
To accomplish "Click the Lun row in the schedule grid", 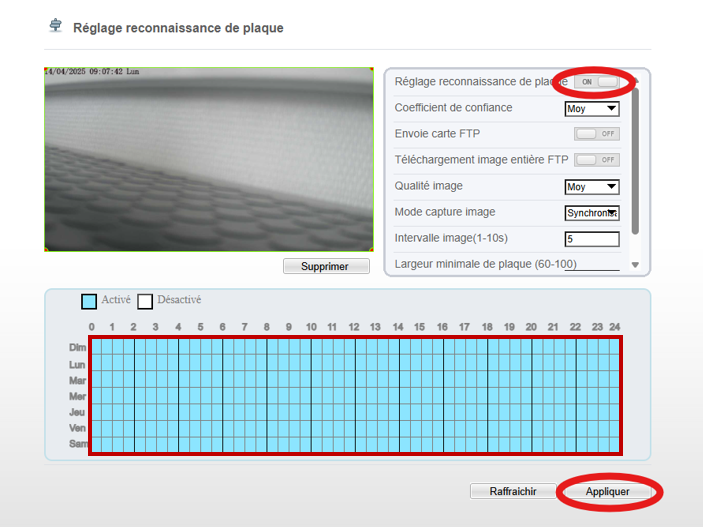I will (x=355, y=363).
